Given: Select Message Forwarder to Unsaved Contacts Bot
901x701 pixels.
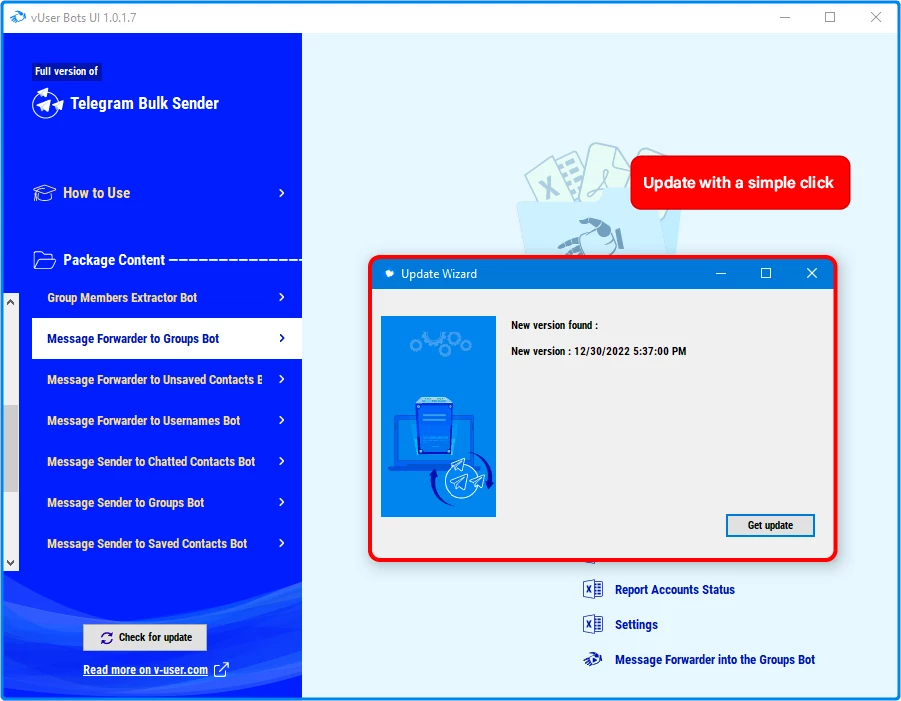Looking at the screenshot, I should click(x=167, y=380).
